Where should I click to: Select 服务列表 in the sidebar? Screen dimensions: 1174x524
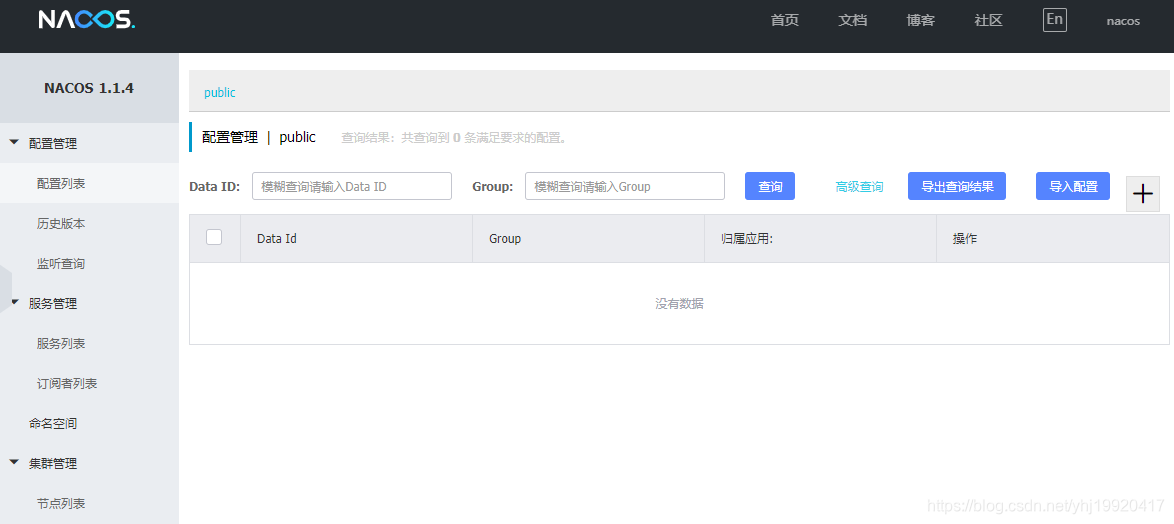[x=89, y=344]
